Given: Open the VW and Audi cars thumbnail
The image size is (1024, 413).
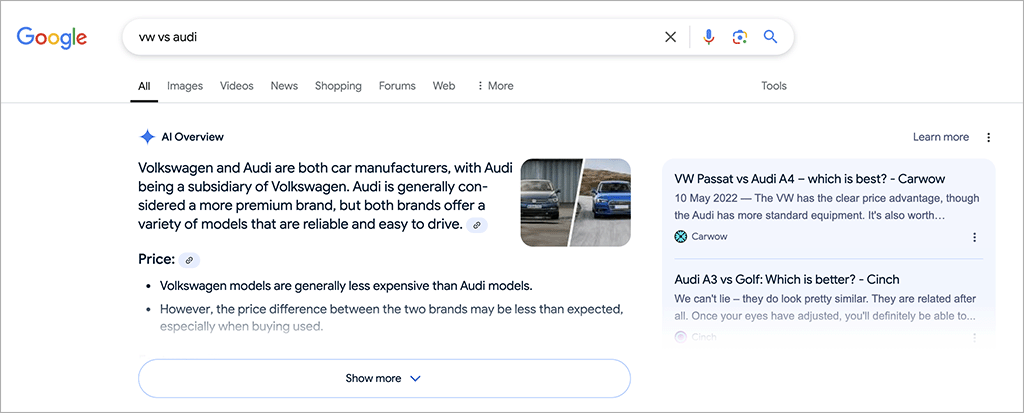Looking at the screenshot, I should (x=575, y=203).
